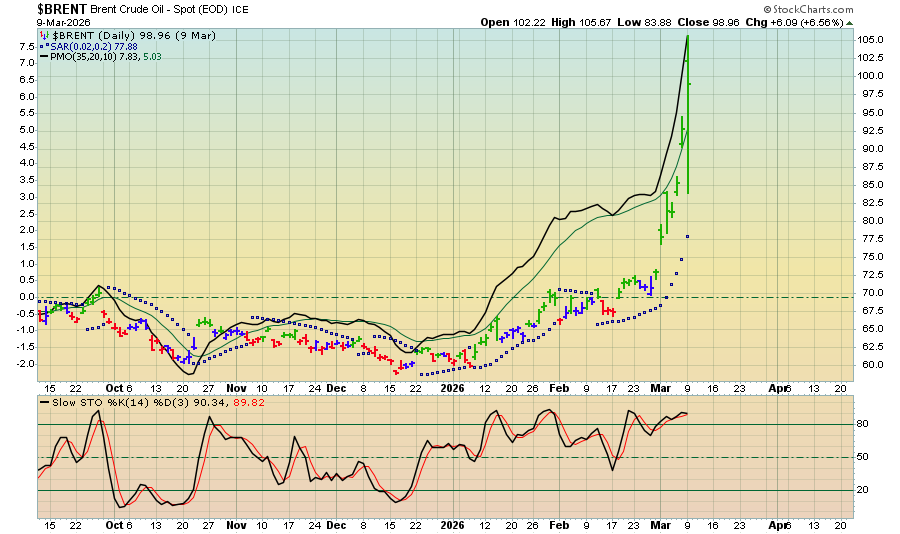This screenshot has height=534, width=900.
Task: Click the candlestick icon in $BRENT legend
Action: [x=45, y=34]
